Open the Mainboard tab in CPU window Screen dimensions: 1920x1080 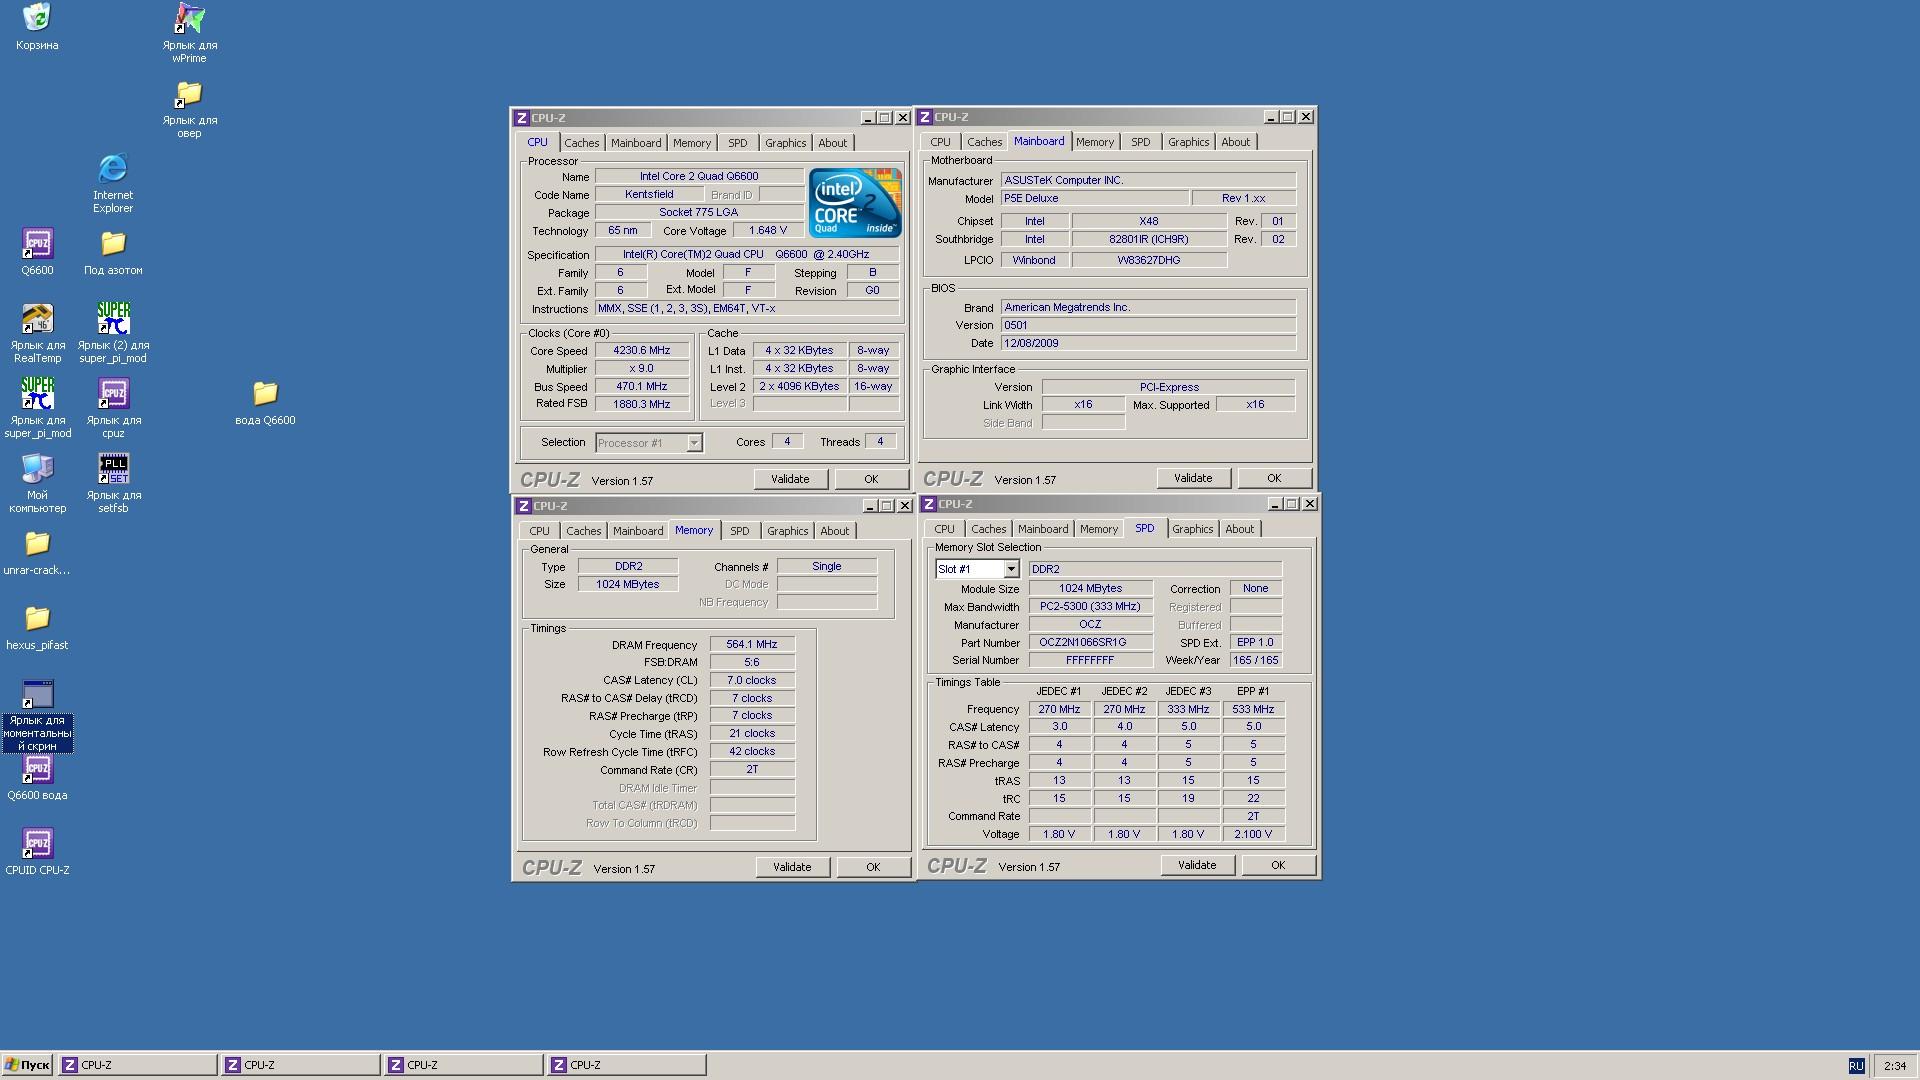coord(636,143)
